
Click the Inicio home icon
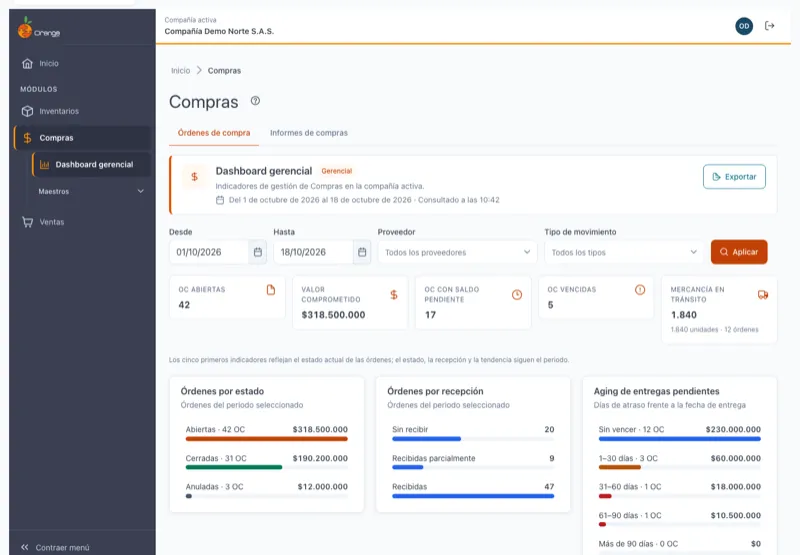tap(28, 64)
